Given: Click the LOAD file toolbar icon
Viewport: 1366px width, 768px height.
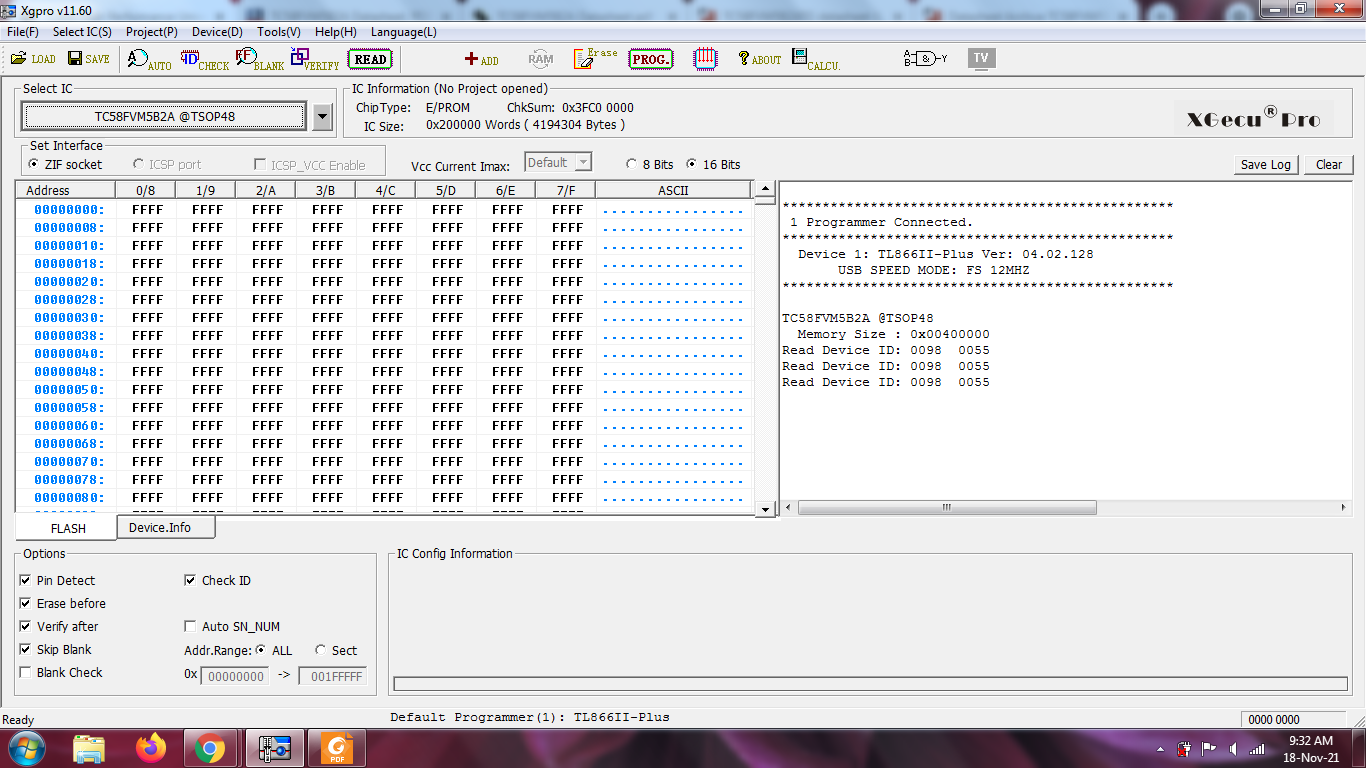Looking at the screenshot, I should tap(32, 59).
